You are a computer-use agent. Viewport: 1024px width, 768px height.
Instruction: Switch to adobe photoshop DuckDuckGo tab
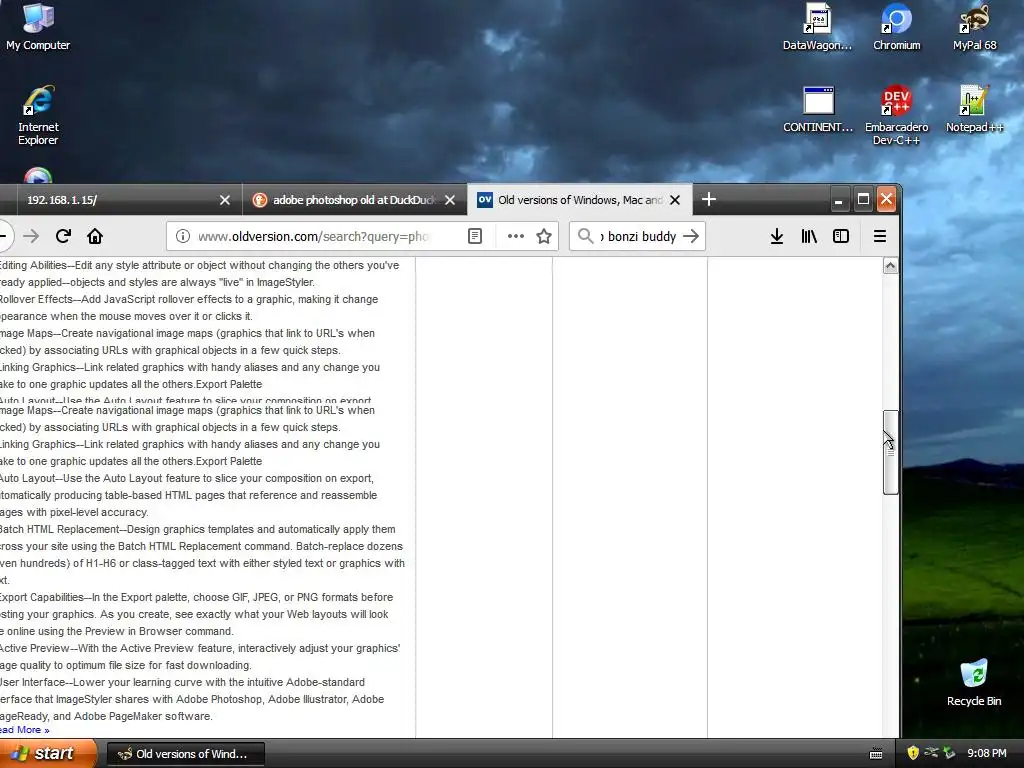point(354,200)
